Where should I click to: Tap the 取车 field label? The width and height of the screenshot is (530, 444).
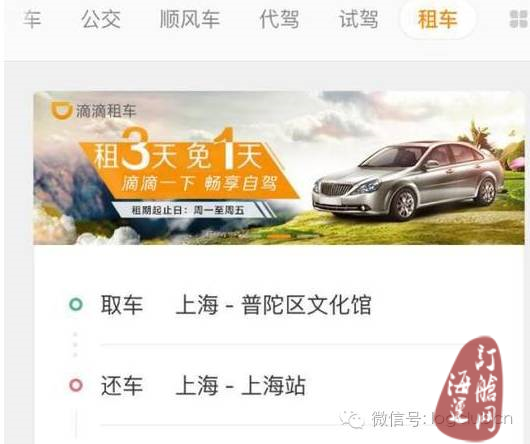(122, 305)
